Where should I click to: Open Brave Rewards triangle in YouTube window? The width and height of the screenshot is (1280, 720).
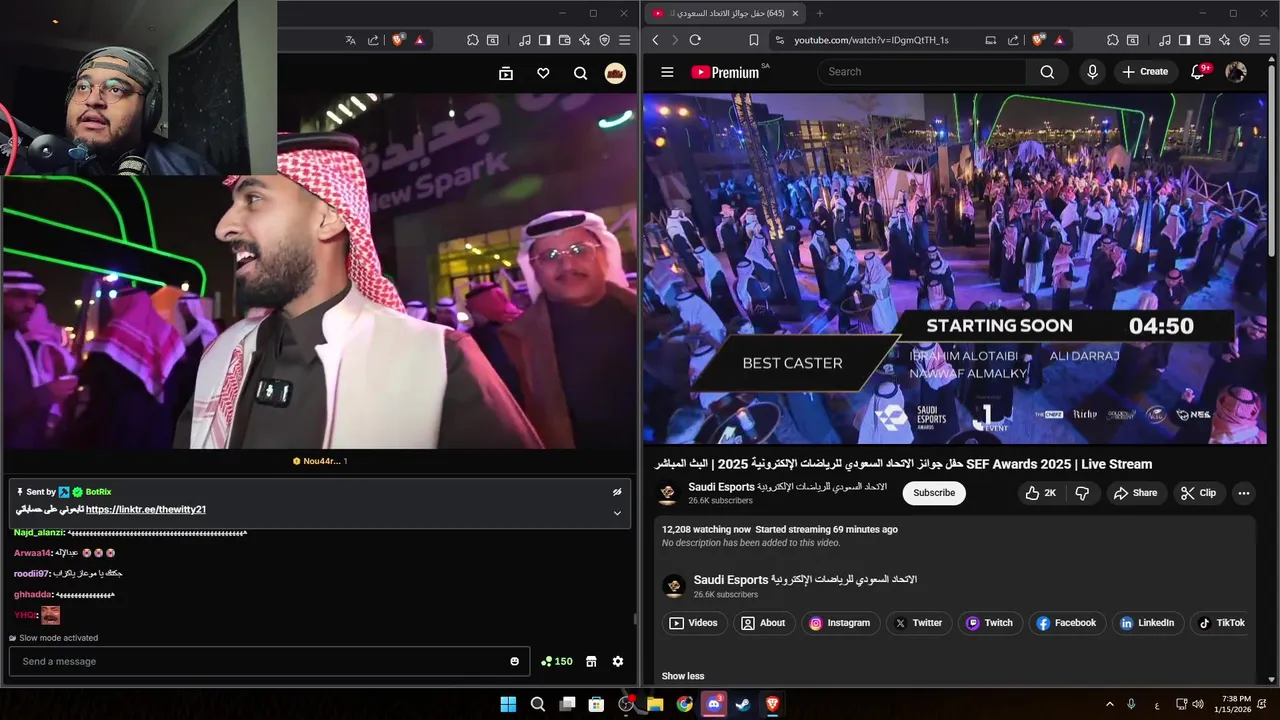[x=1059, y=40]
